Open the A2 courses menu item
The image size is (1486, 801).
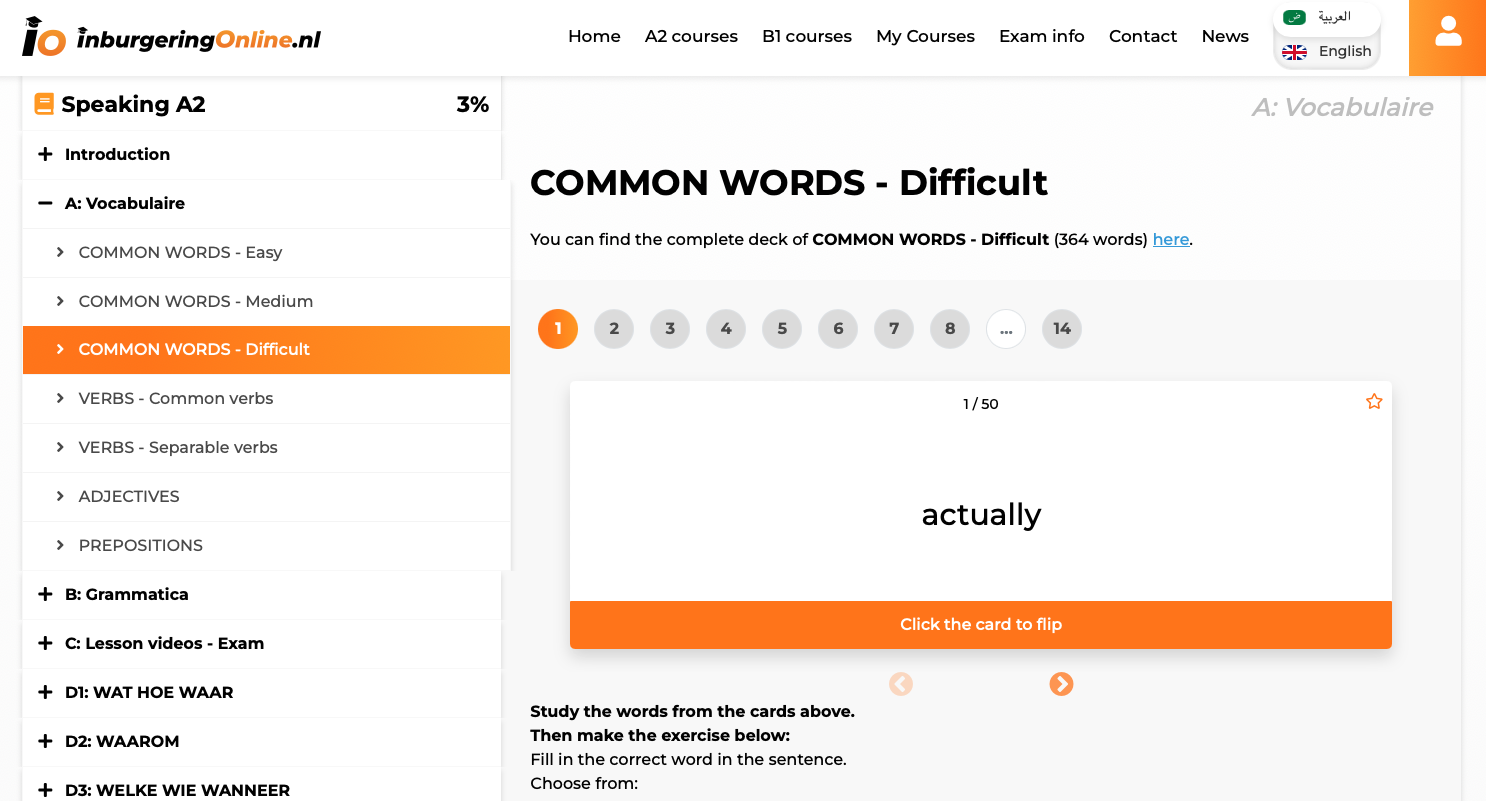(691, 36)
